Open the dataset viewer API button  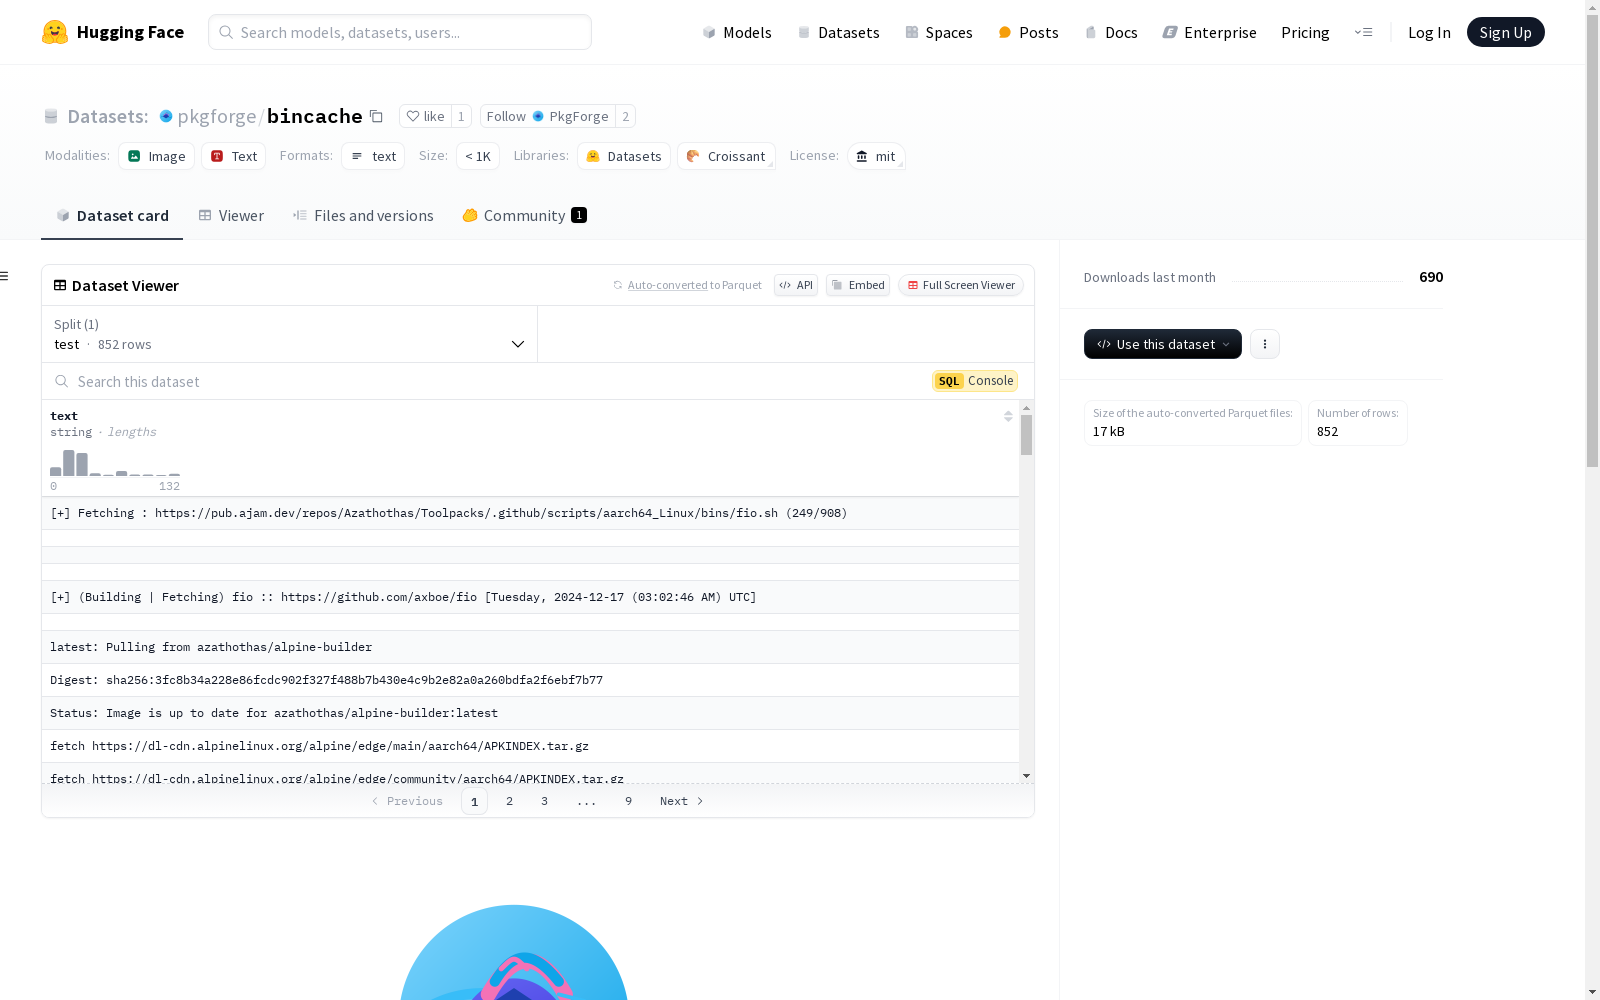click(796, 285)
